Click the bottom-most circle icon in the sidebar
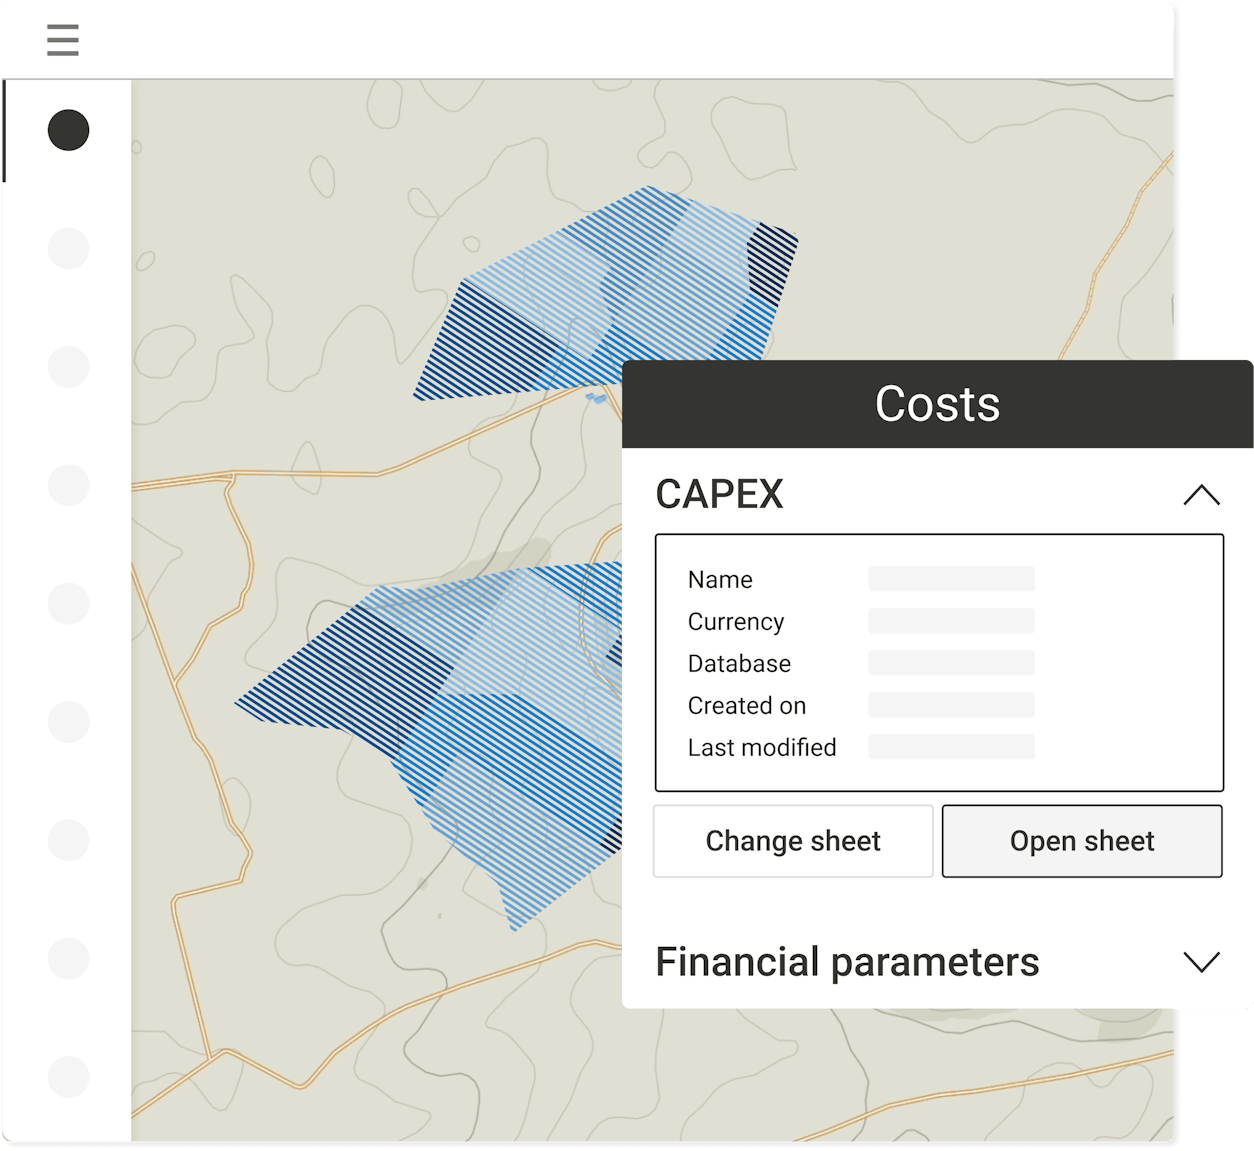Viewport: 1254px width, 1151px height. tap(69, 1077)
